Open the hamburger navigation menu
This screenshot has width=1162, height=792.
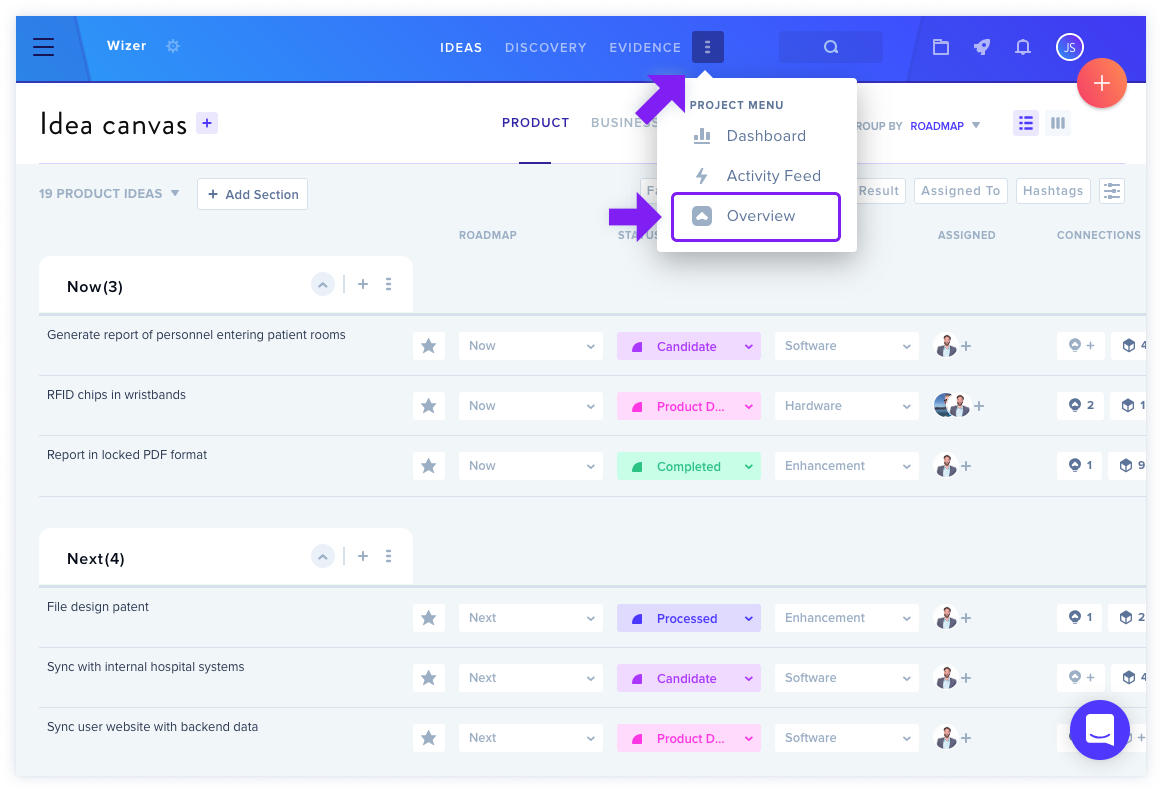click(x=44, y=47)
